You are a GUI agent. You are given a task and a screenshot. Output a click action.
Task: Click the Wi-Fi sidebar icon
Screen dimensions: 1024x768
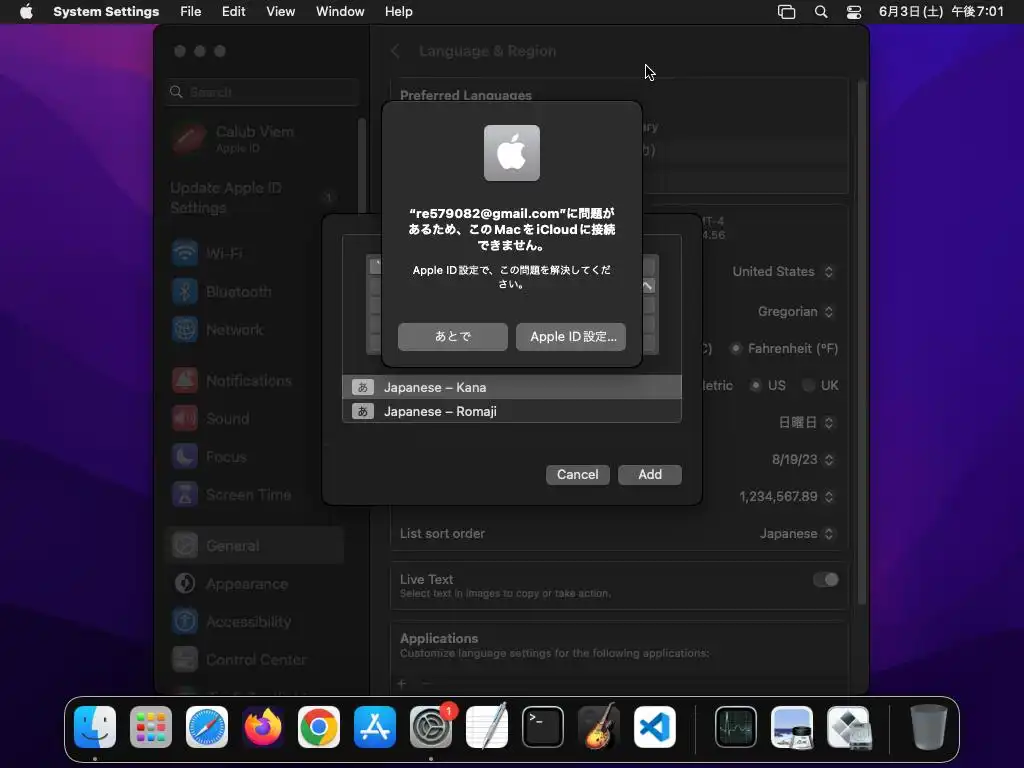(x=185, y=253)
